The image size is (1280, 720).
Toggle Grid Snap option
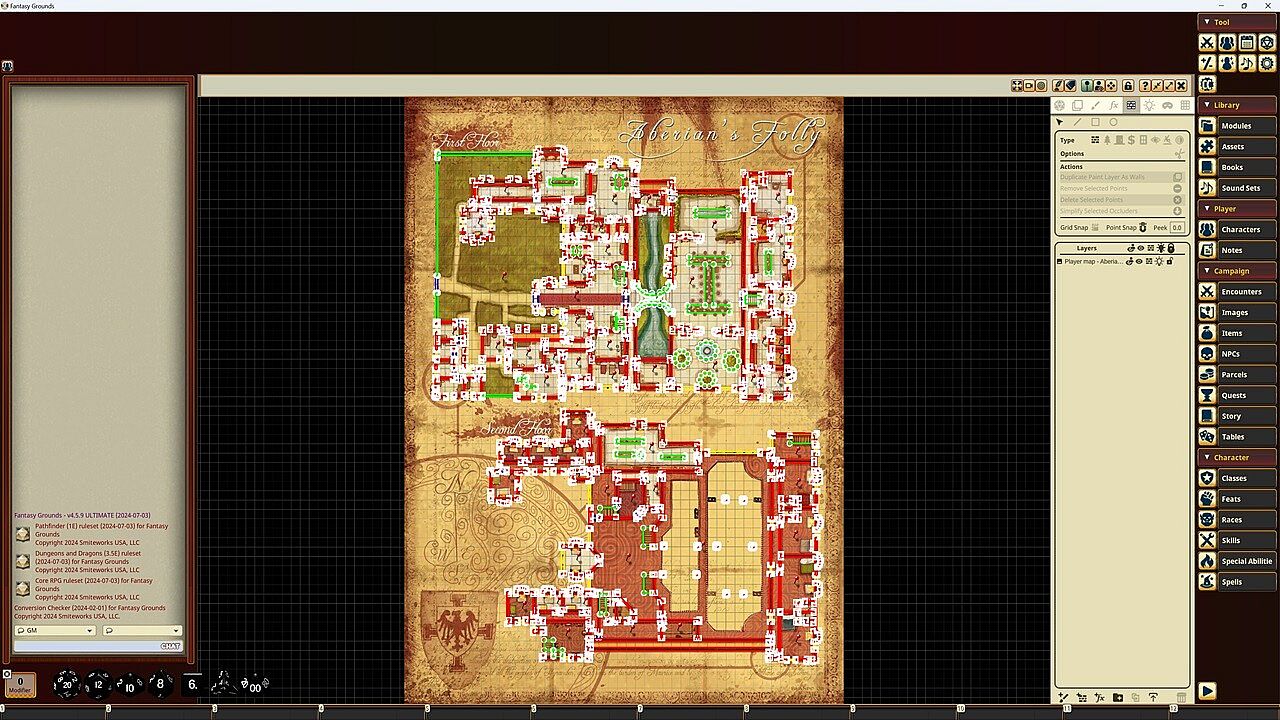pyautogui.click(x=1095, y=227)
